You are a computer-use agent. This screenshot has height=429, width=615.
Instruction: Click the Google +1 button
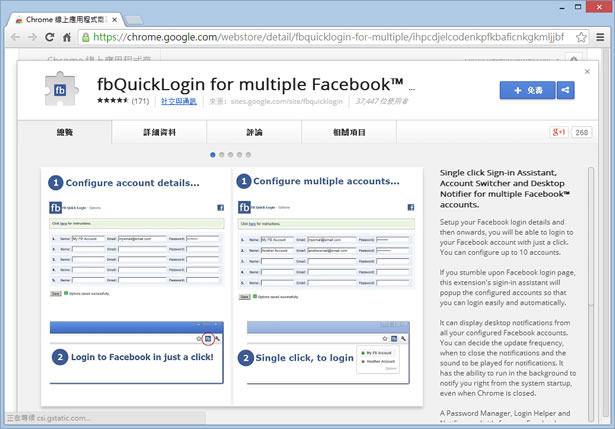coord(559,132)
